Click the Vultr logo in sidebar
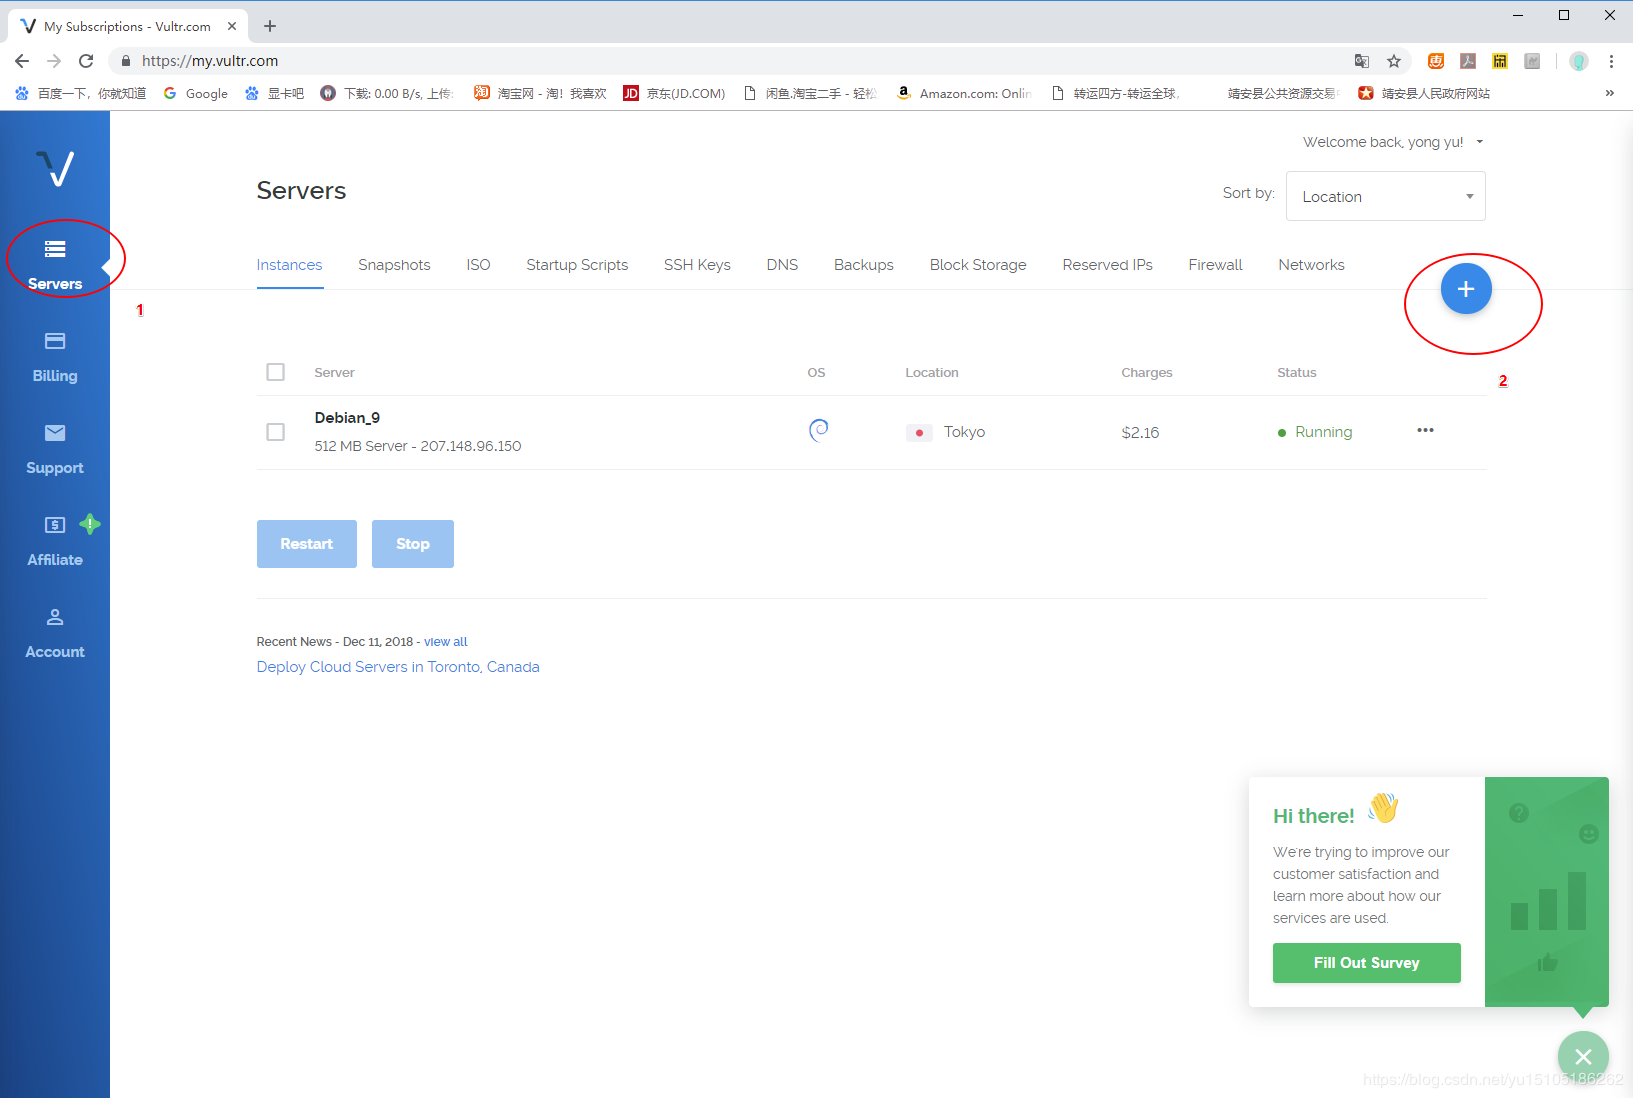 pyautogui.click(x=55, y=168)
